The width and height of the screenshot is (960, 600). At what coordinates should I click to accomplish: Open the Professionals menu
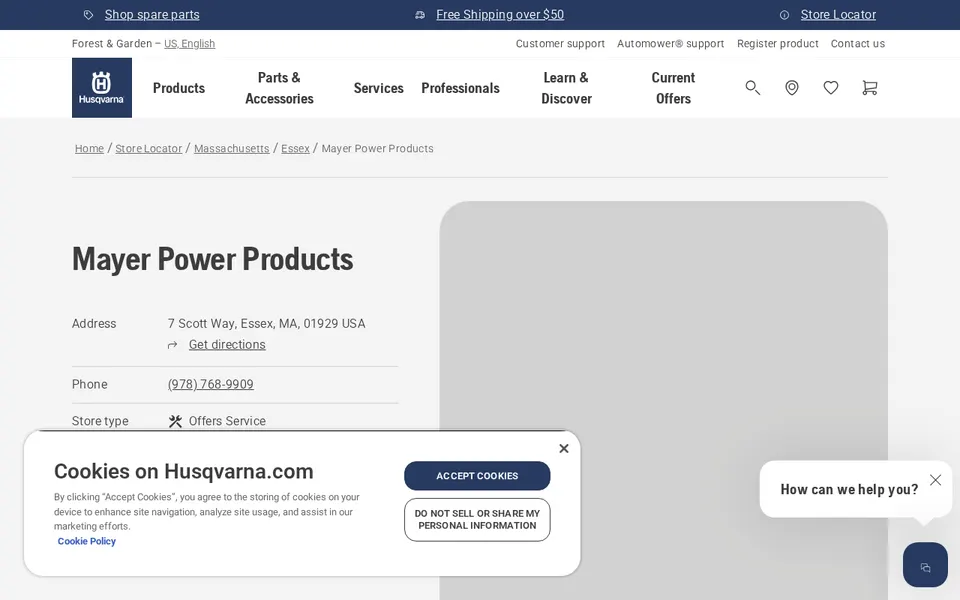click(x=460, y=88)
